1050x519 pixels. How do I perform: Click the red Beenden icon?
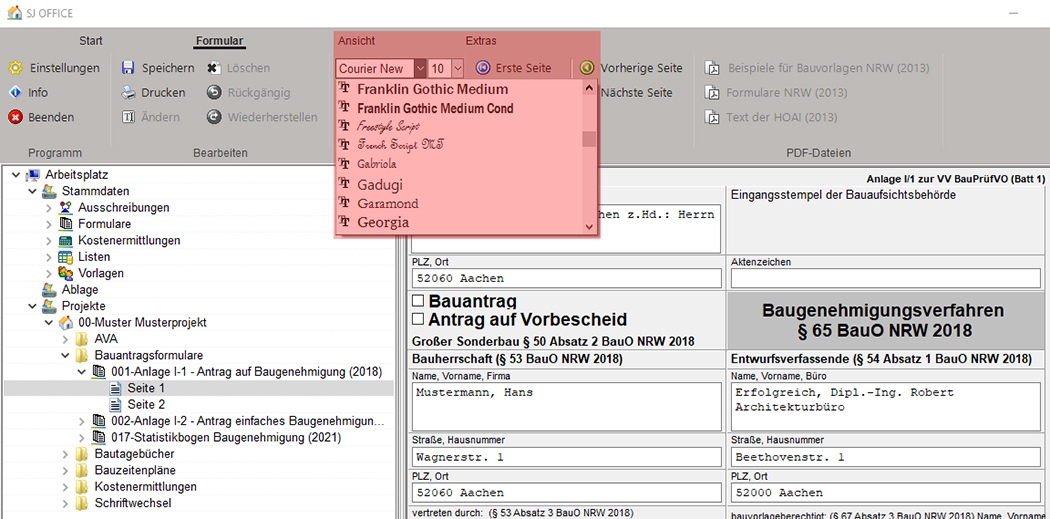click(x=15, y=117)
